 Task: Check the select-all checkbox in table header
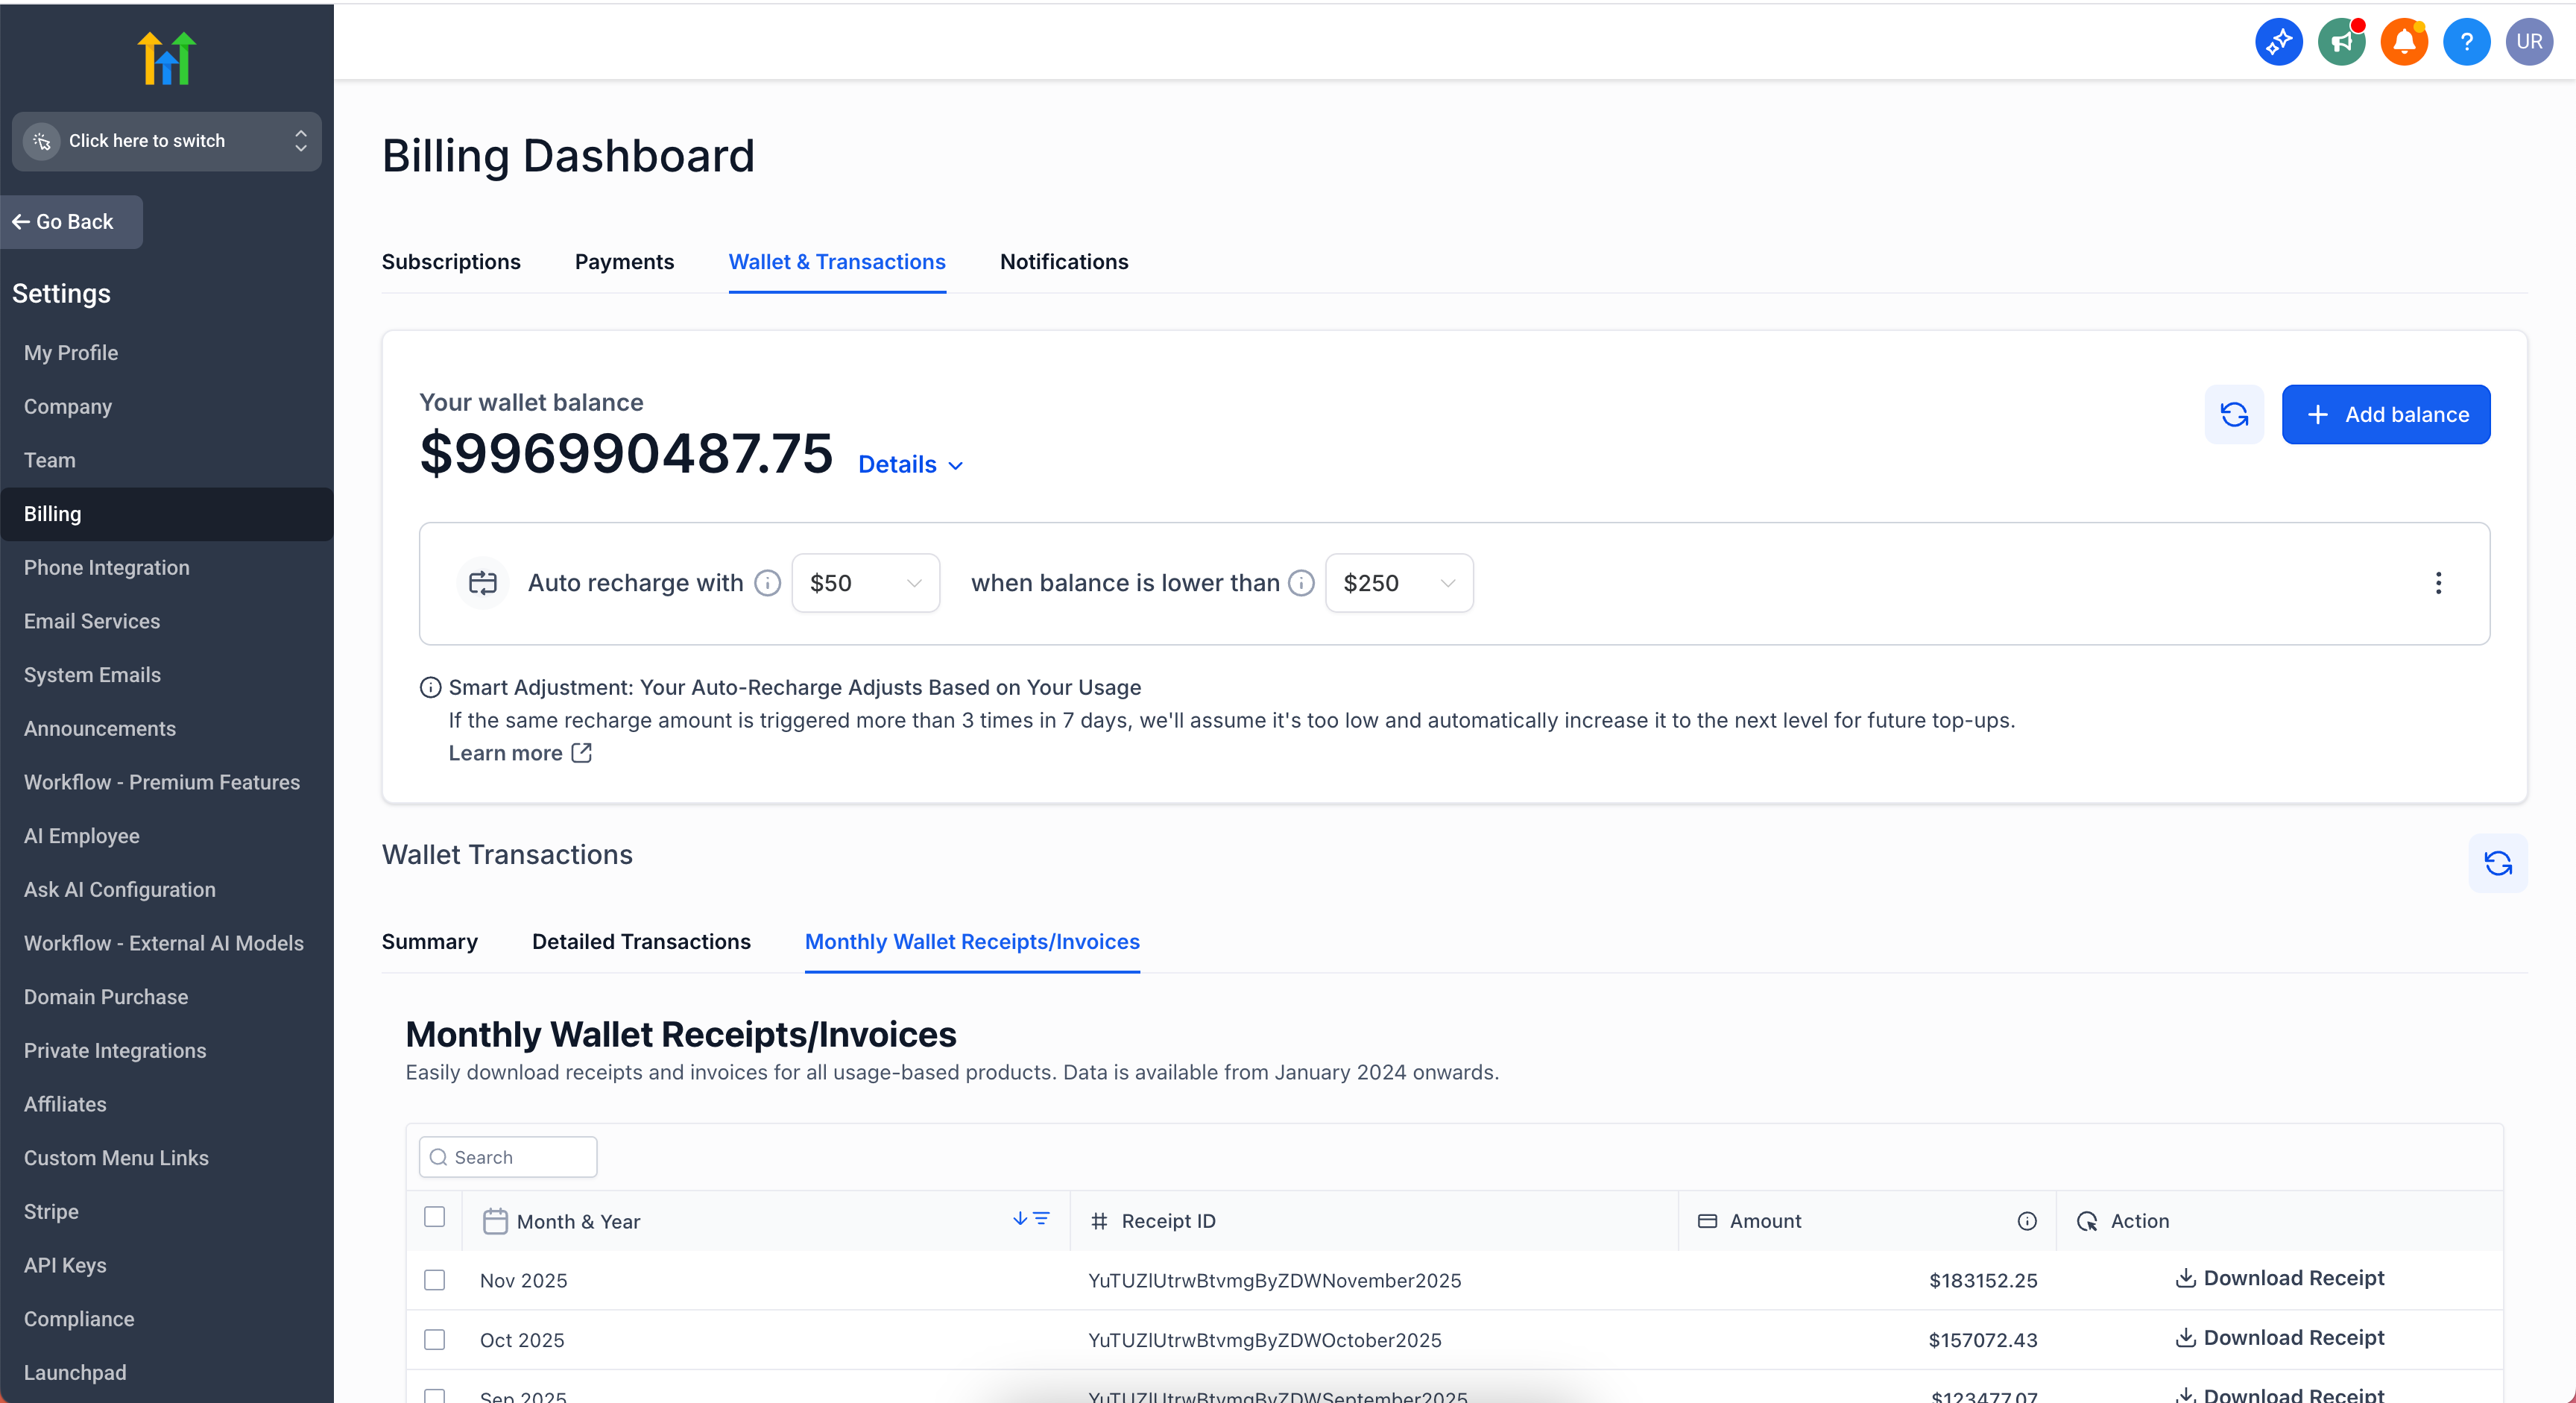coord(434,1217)
